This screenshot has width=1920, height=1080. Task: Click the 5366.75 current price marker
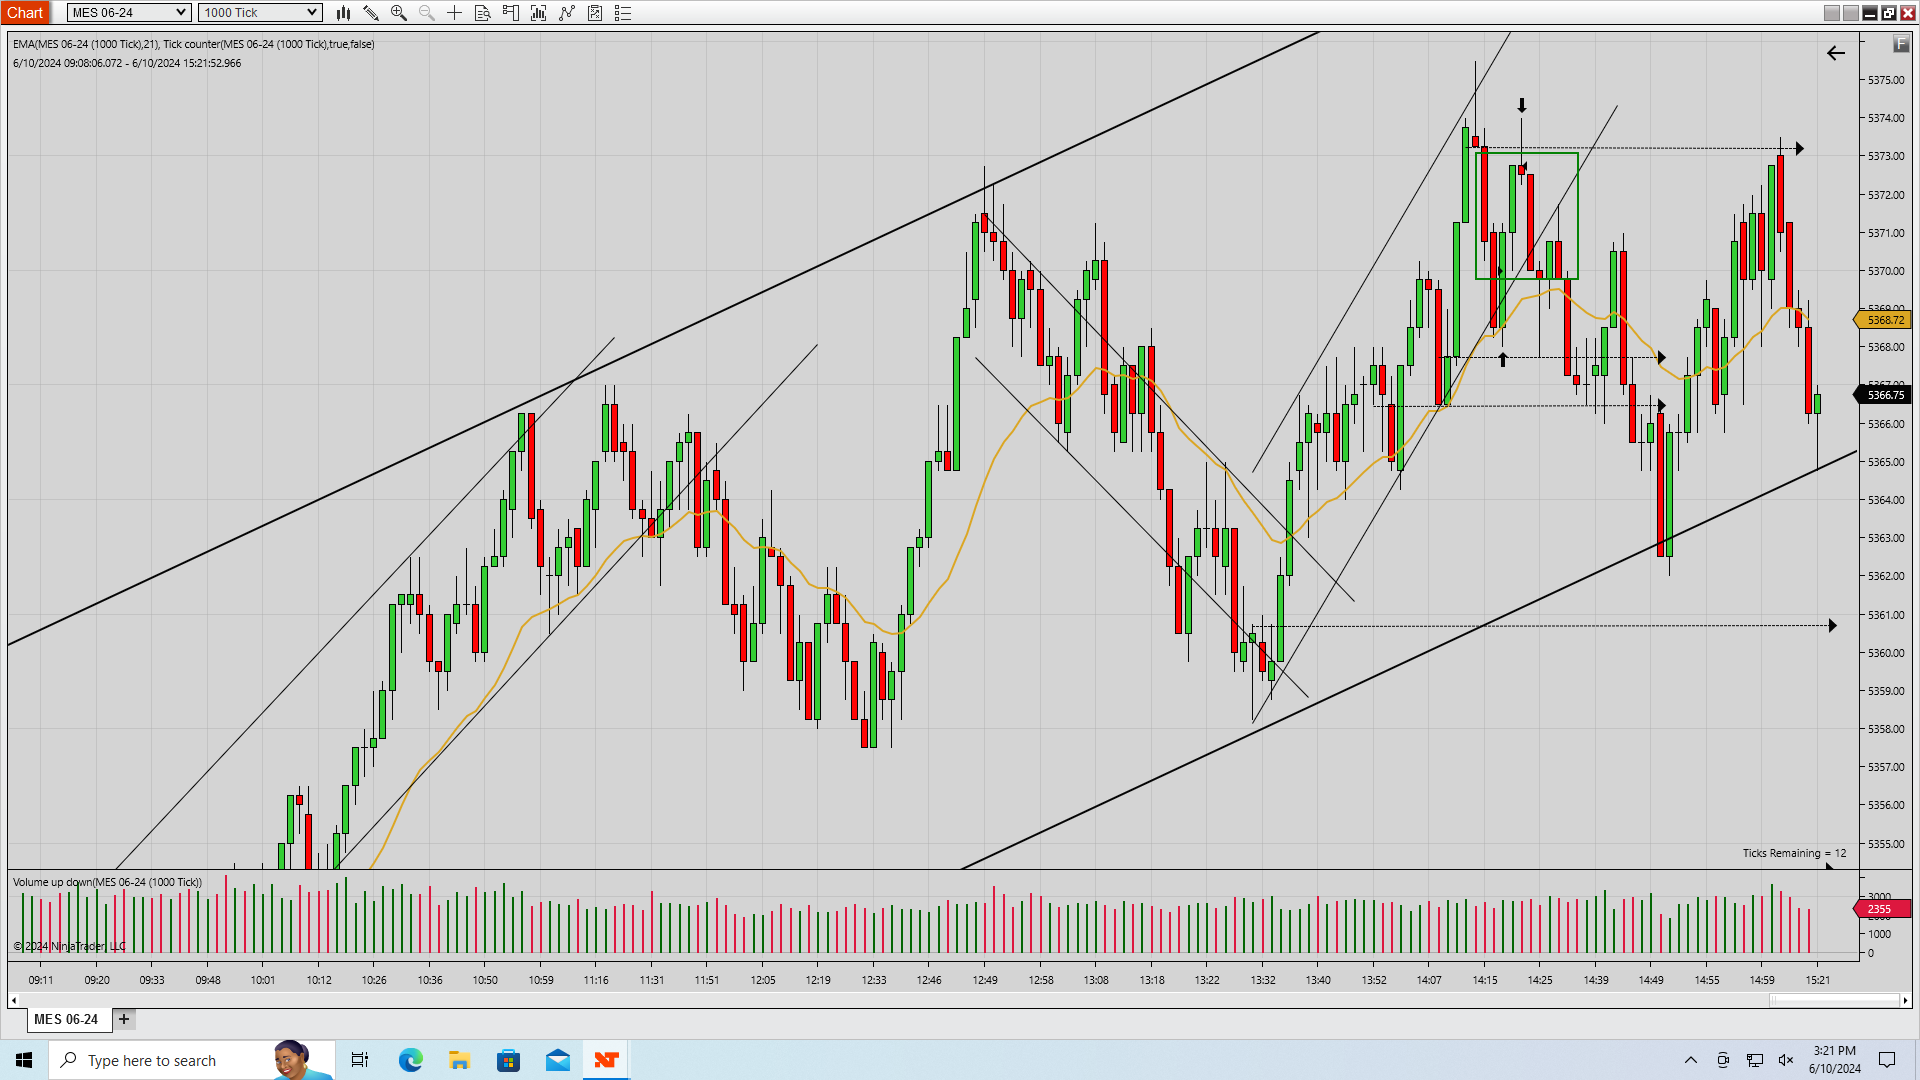pos(1884,395)
